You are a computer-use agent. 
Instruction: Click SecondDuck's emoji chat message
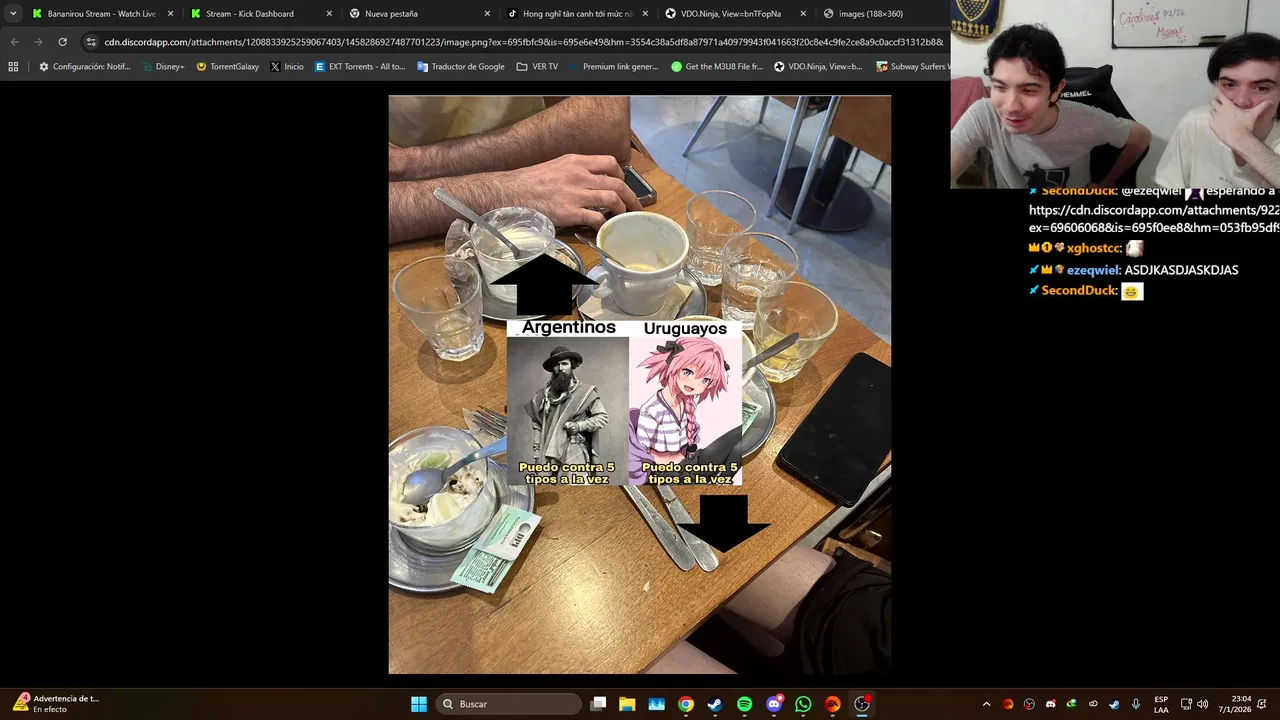[1132, 291]
